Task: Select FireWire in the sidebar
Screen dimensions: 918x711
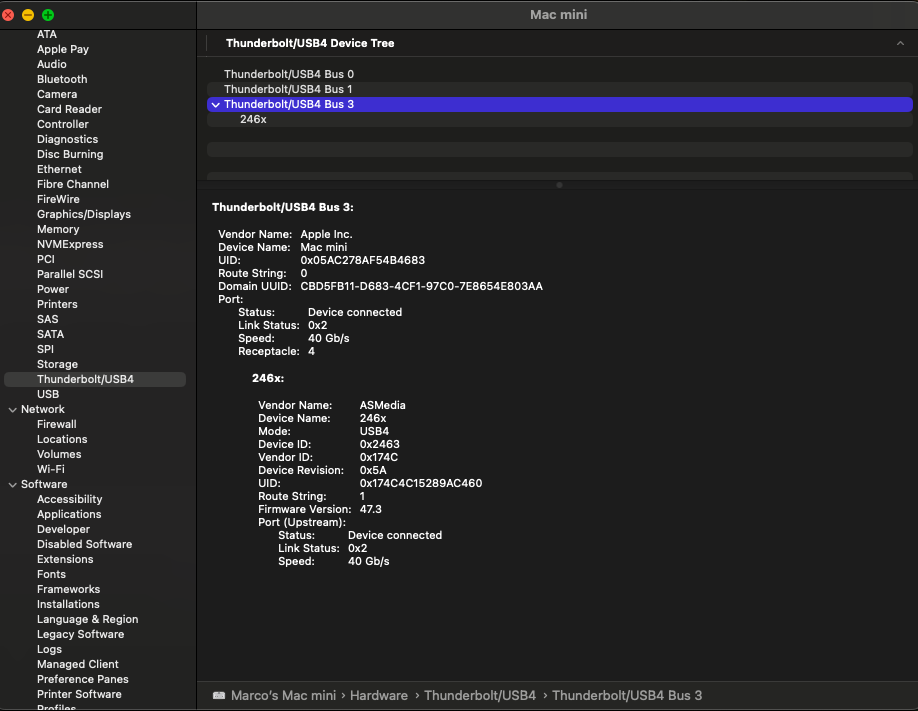Action: [x=58, y=199]
